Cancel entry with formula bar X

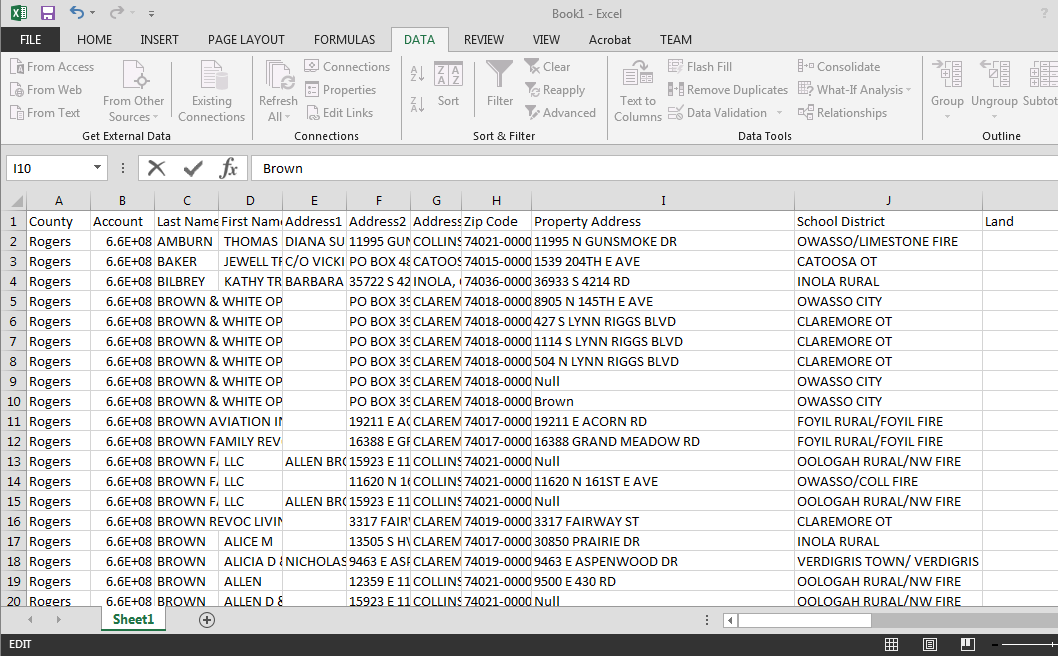tap(157, 168)
